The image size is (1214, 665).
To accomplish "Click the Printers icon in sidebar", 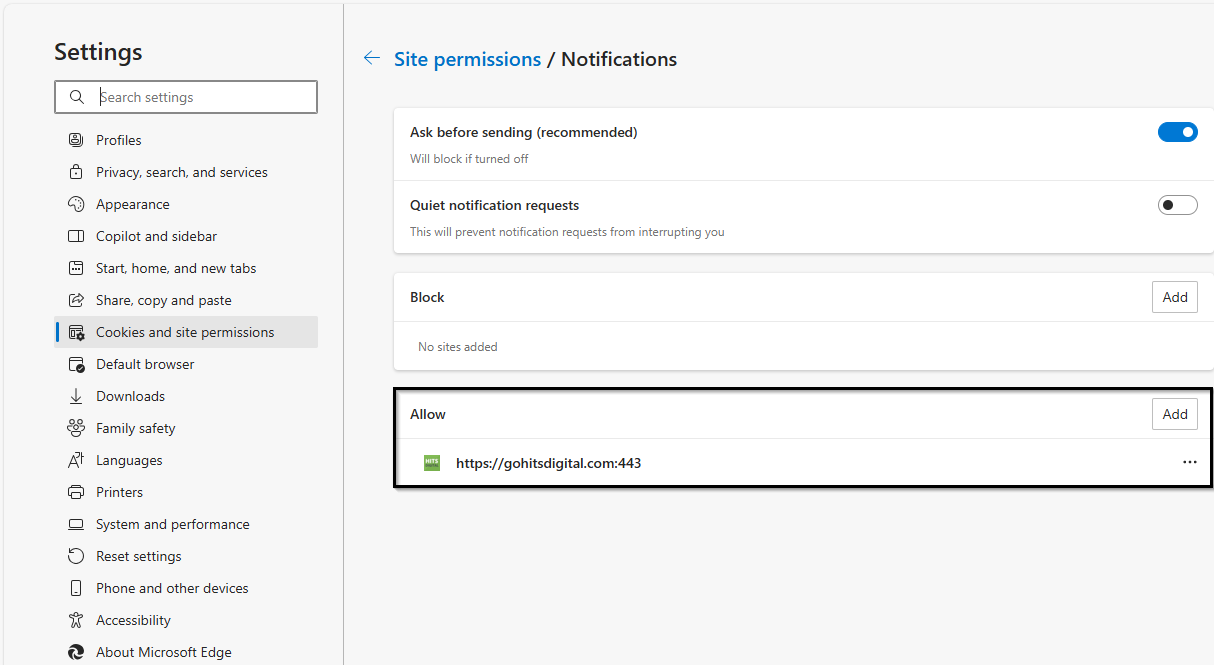I will pyautogui.click(x=76, y=492).
